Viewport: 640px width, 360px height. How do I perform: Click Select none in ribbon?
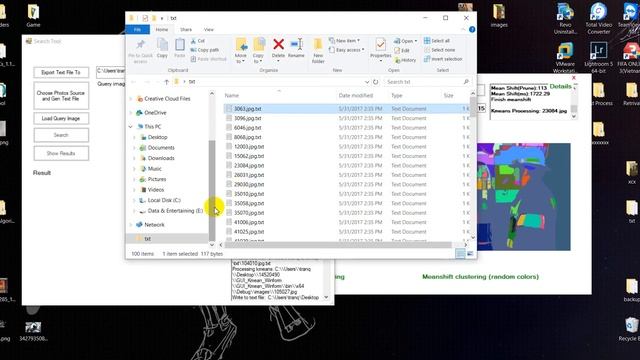(440, 50)
